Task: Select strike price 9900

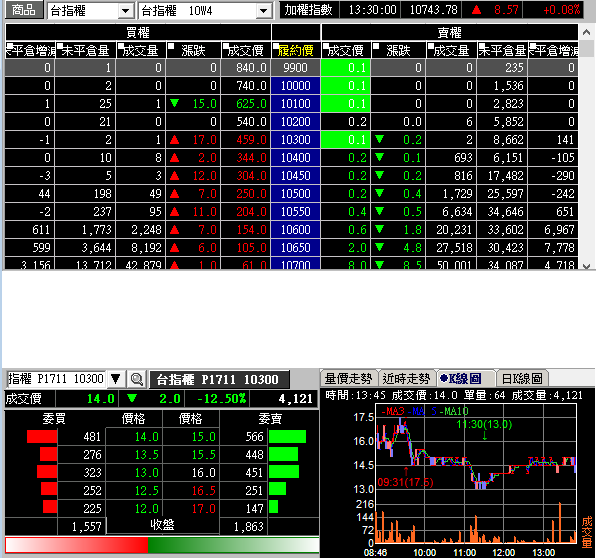Action: tap(296, 68)
